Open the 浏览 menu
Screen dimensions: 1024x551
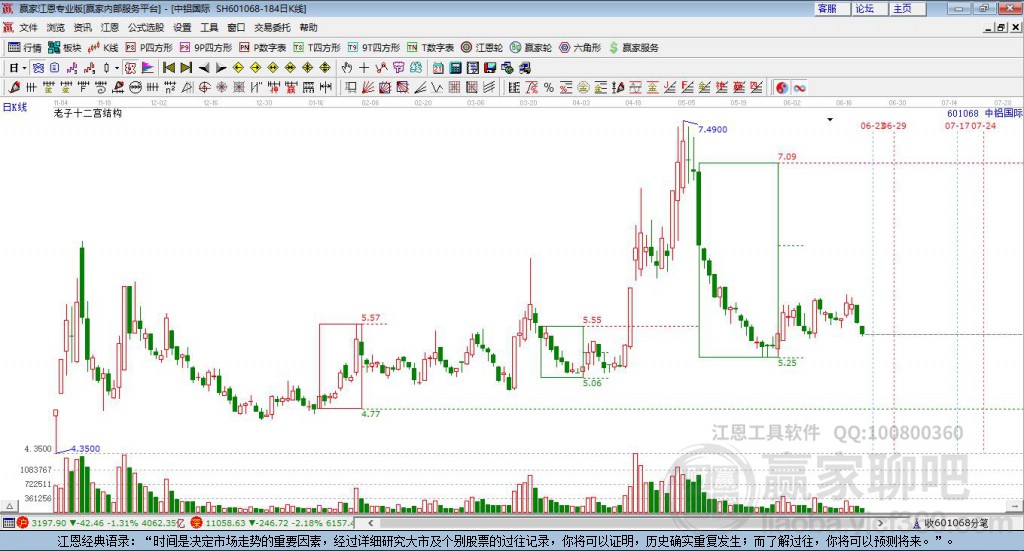click(56, 27)
